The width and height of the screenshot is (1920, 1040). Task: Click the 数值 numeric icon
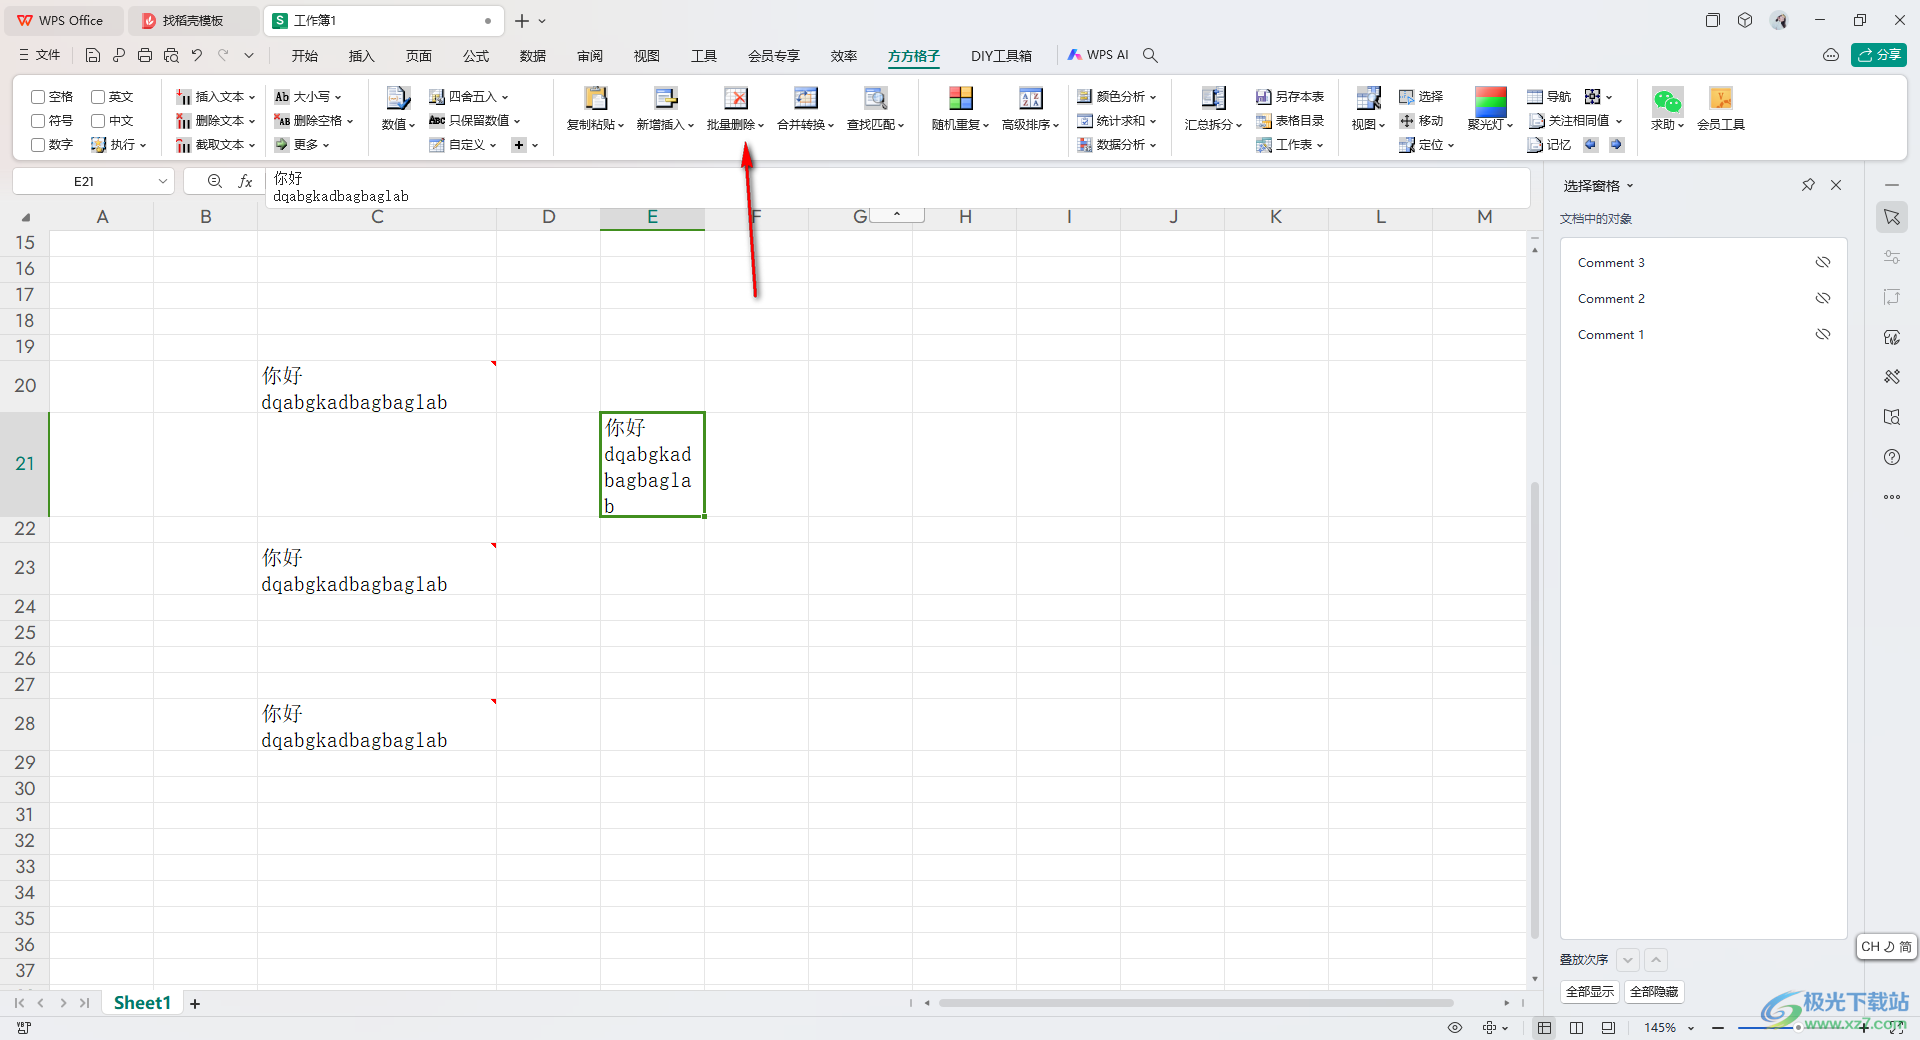398,98
